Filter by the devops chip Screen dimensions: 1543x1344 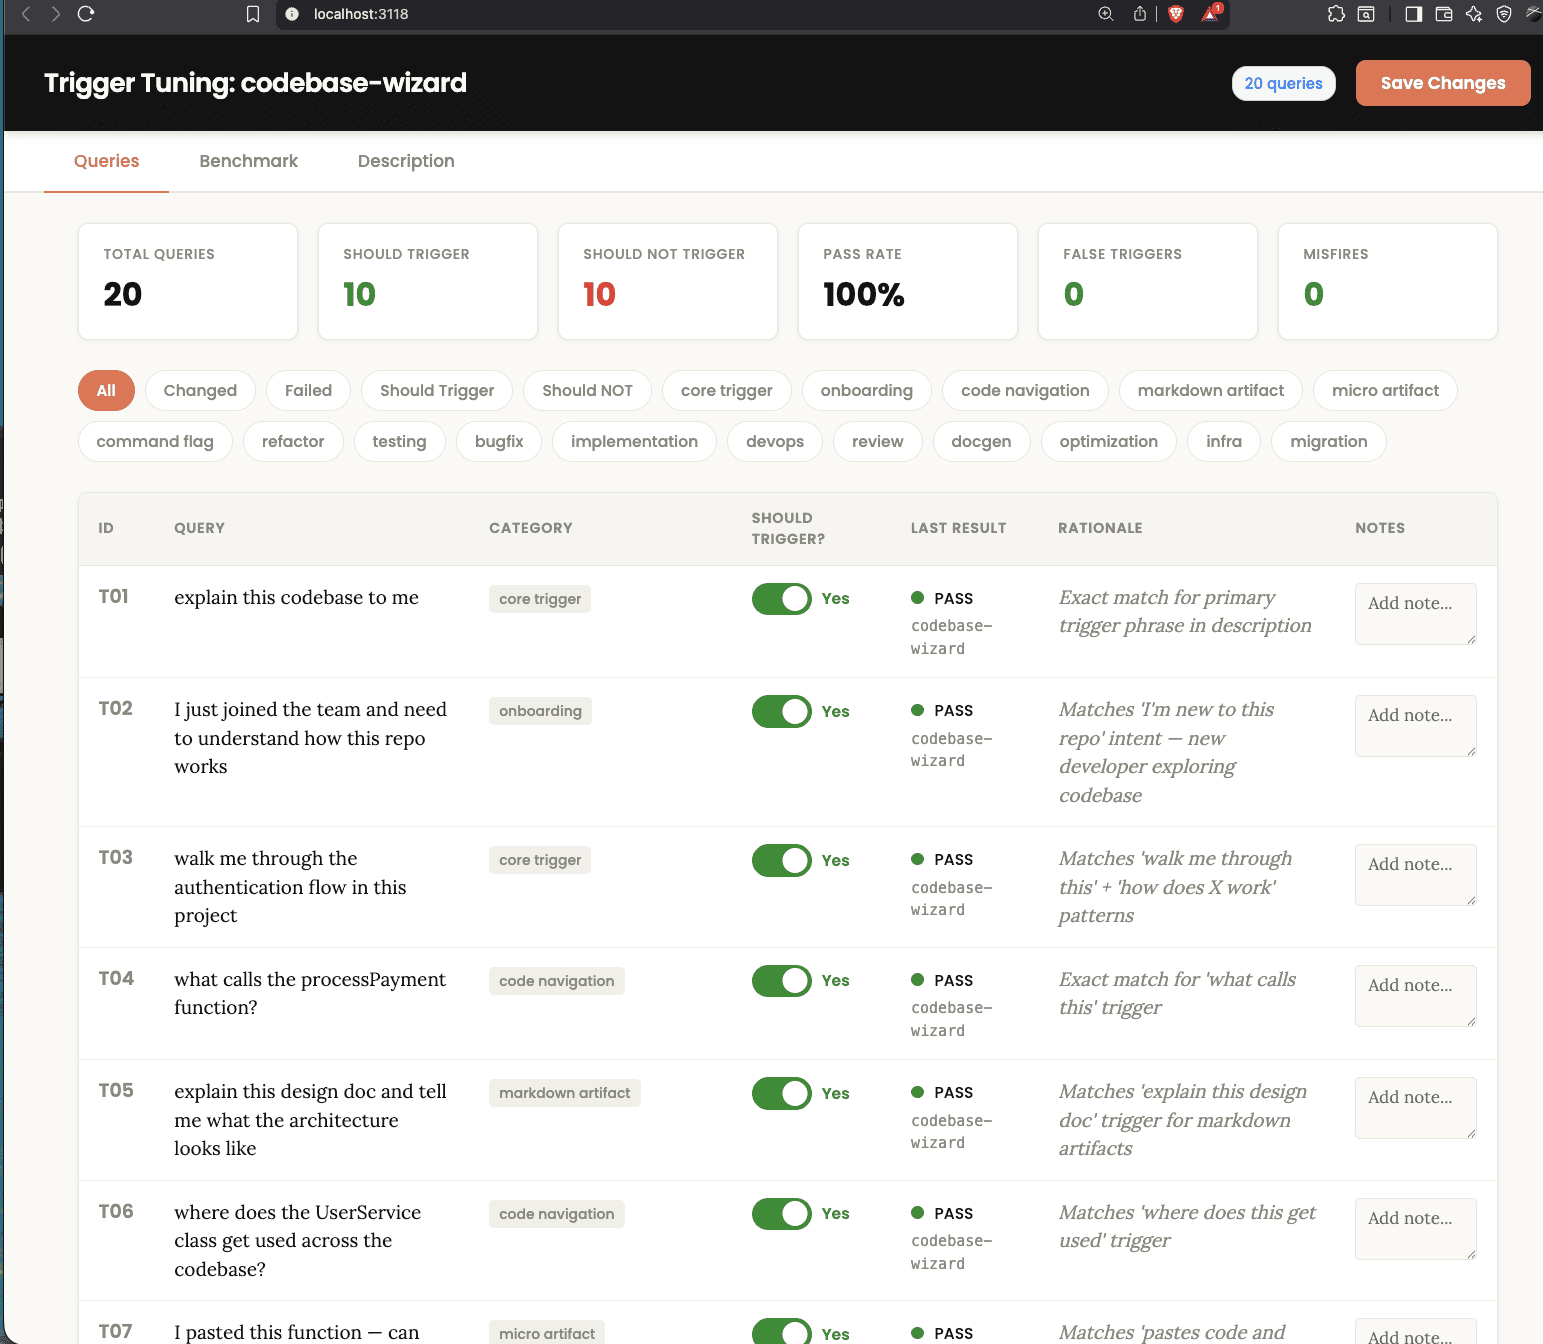[x=775, y=441]
